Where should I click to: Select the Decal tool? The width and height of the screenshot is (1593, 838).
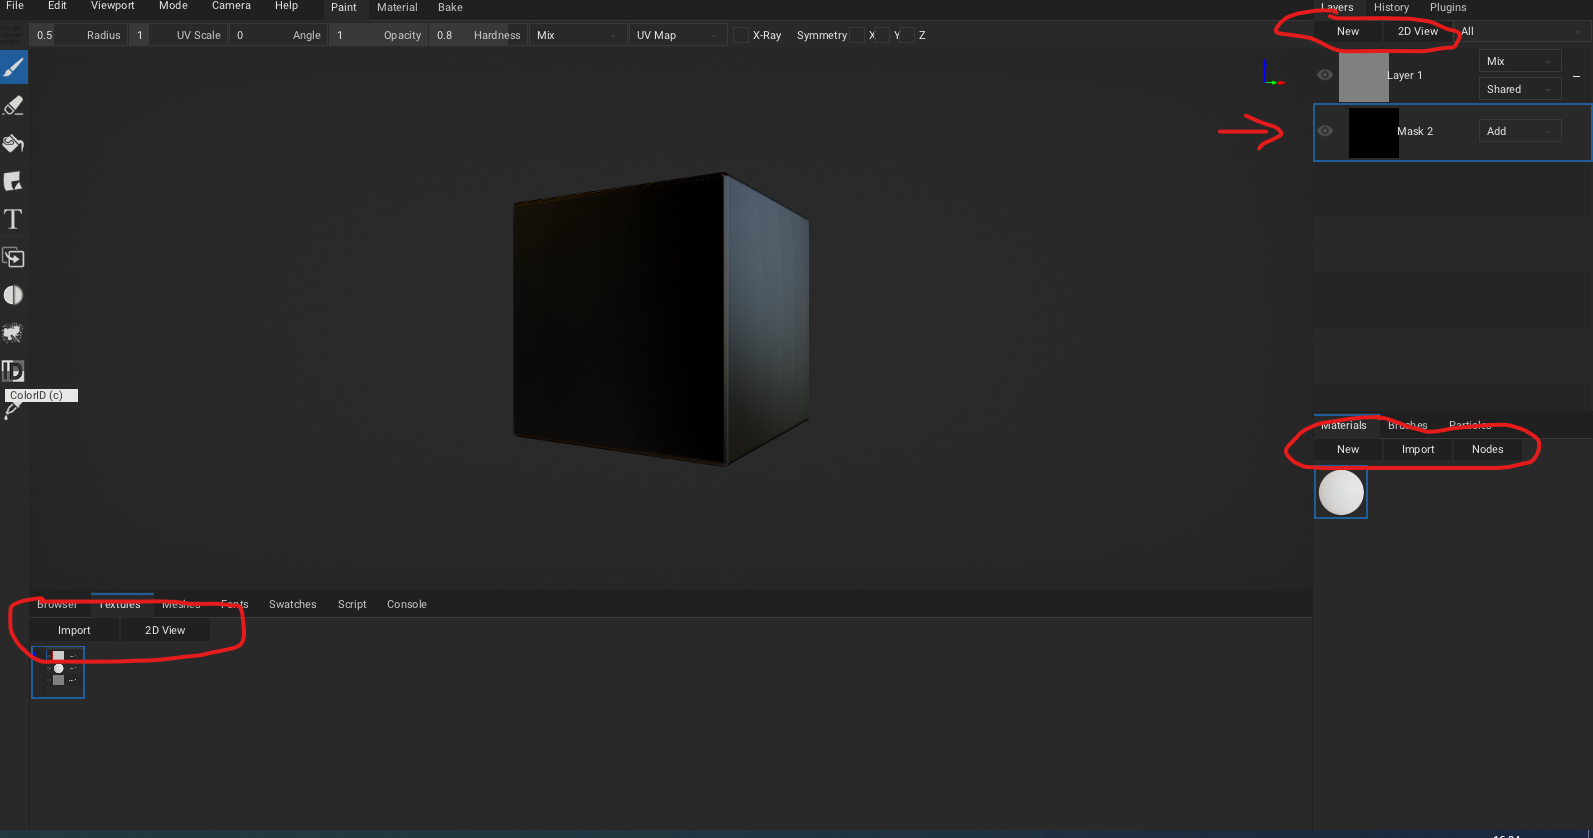coord(14,182)
